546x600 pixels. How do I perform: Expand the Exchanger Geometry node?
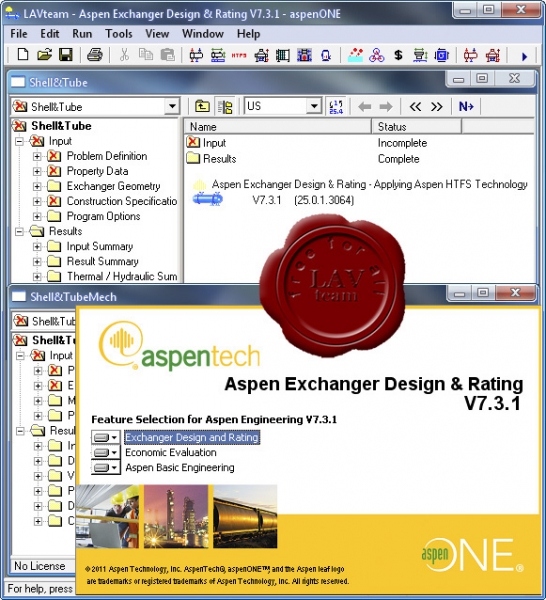(x=37, y=186)
